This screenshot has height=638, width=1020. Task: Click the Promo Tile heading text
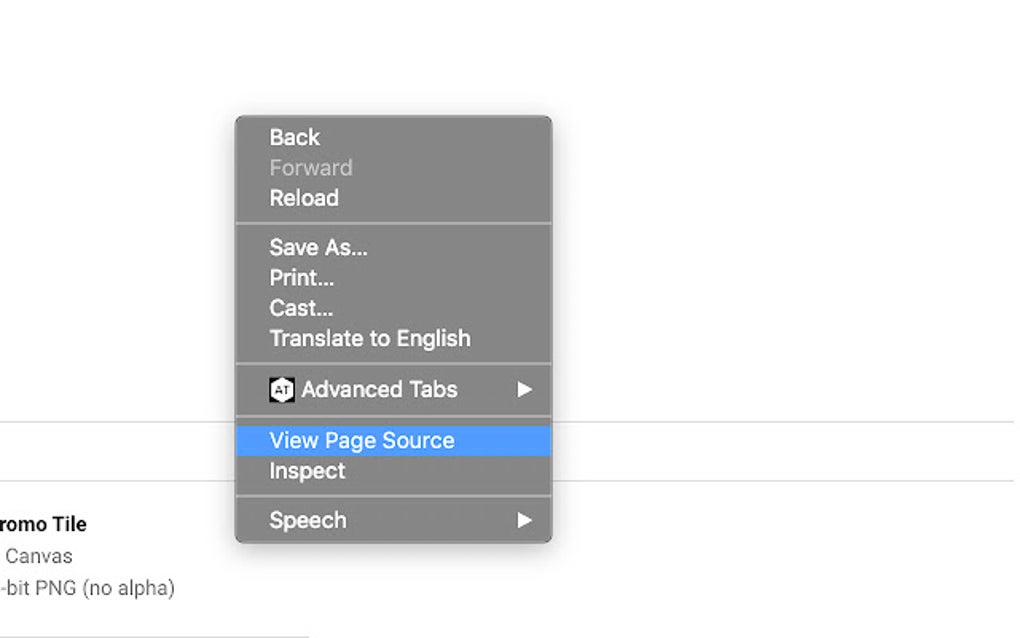pos(42,524)
